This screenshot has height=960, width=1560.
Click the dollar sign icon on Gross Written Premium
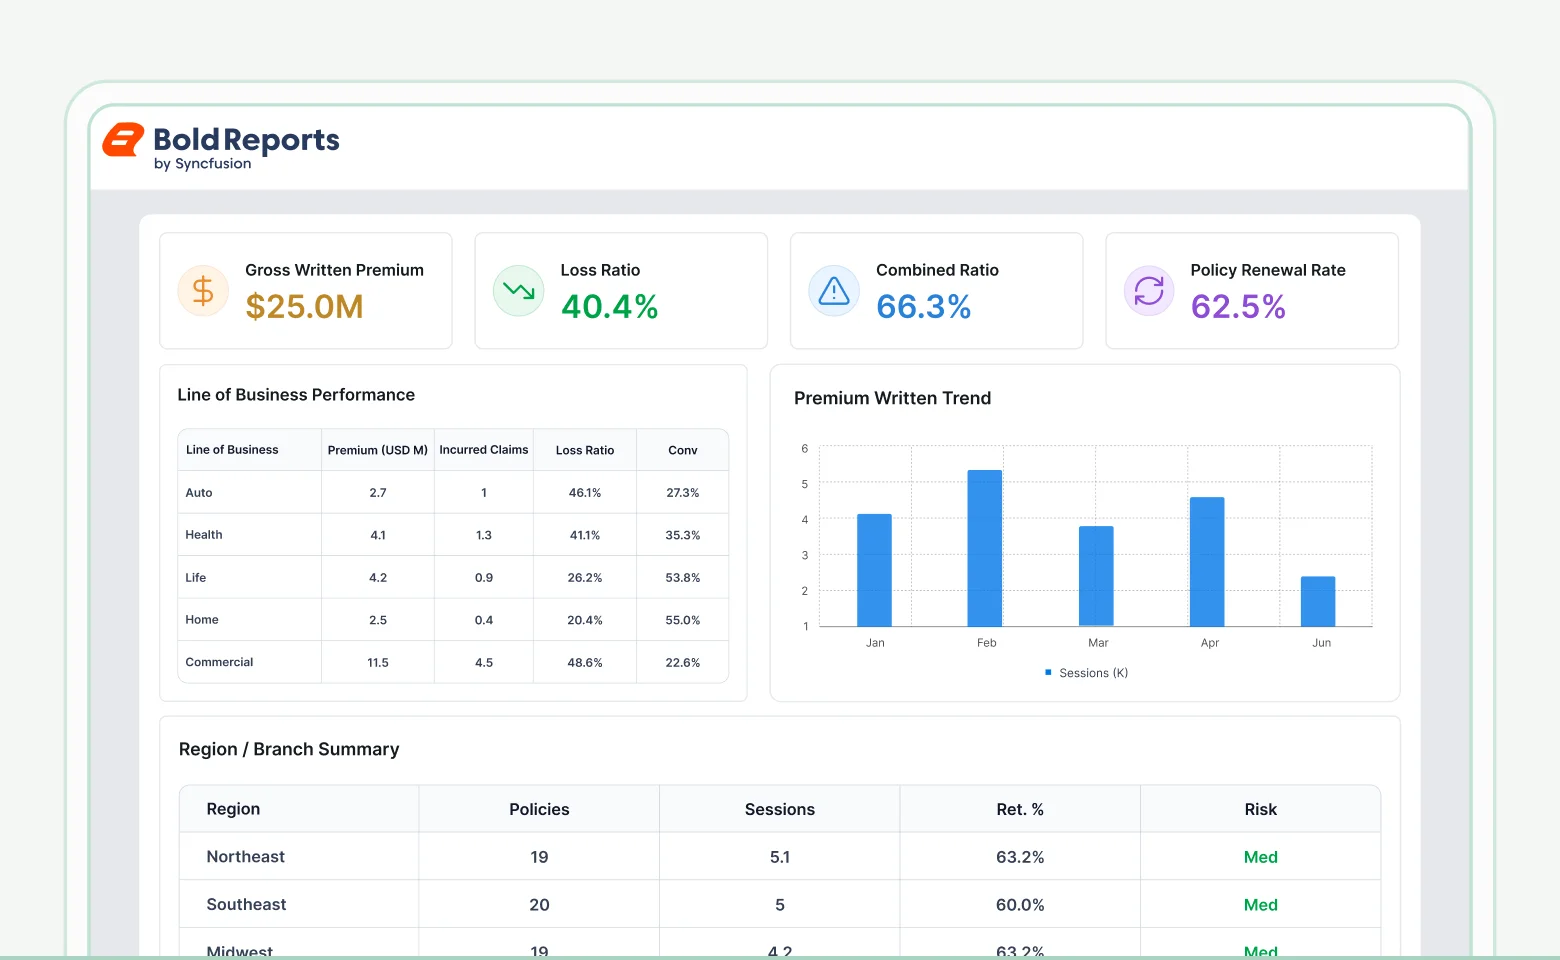pyautogui.click(x=203, y=291)
